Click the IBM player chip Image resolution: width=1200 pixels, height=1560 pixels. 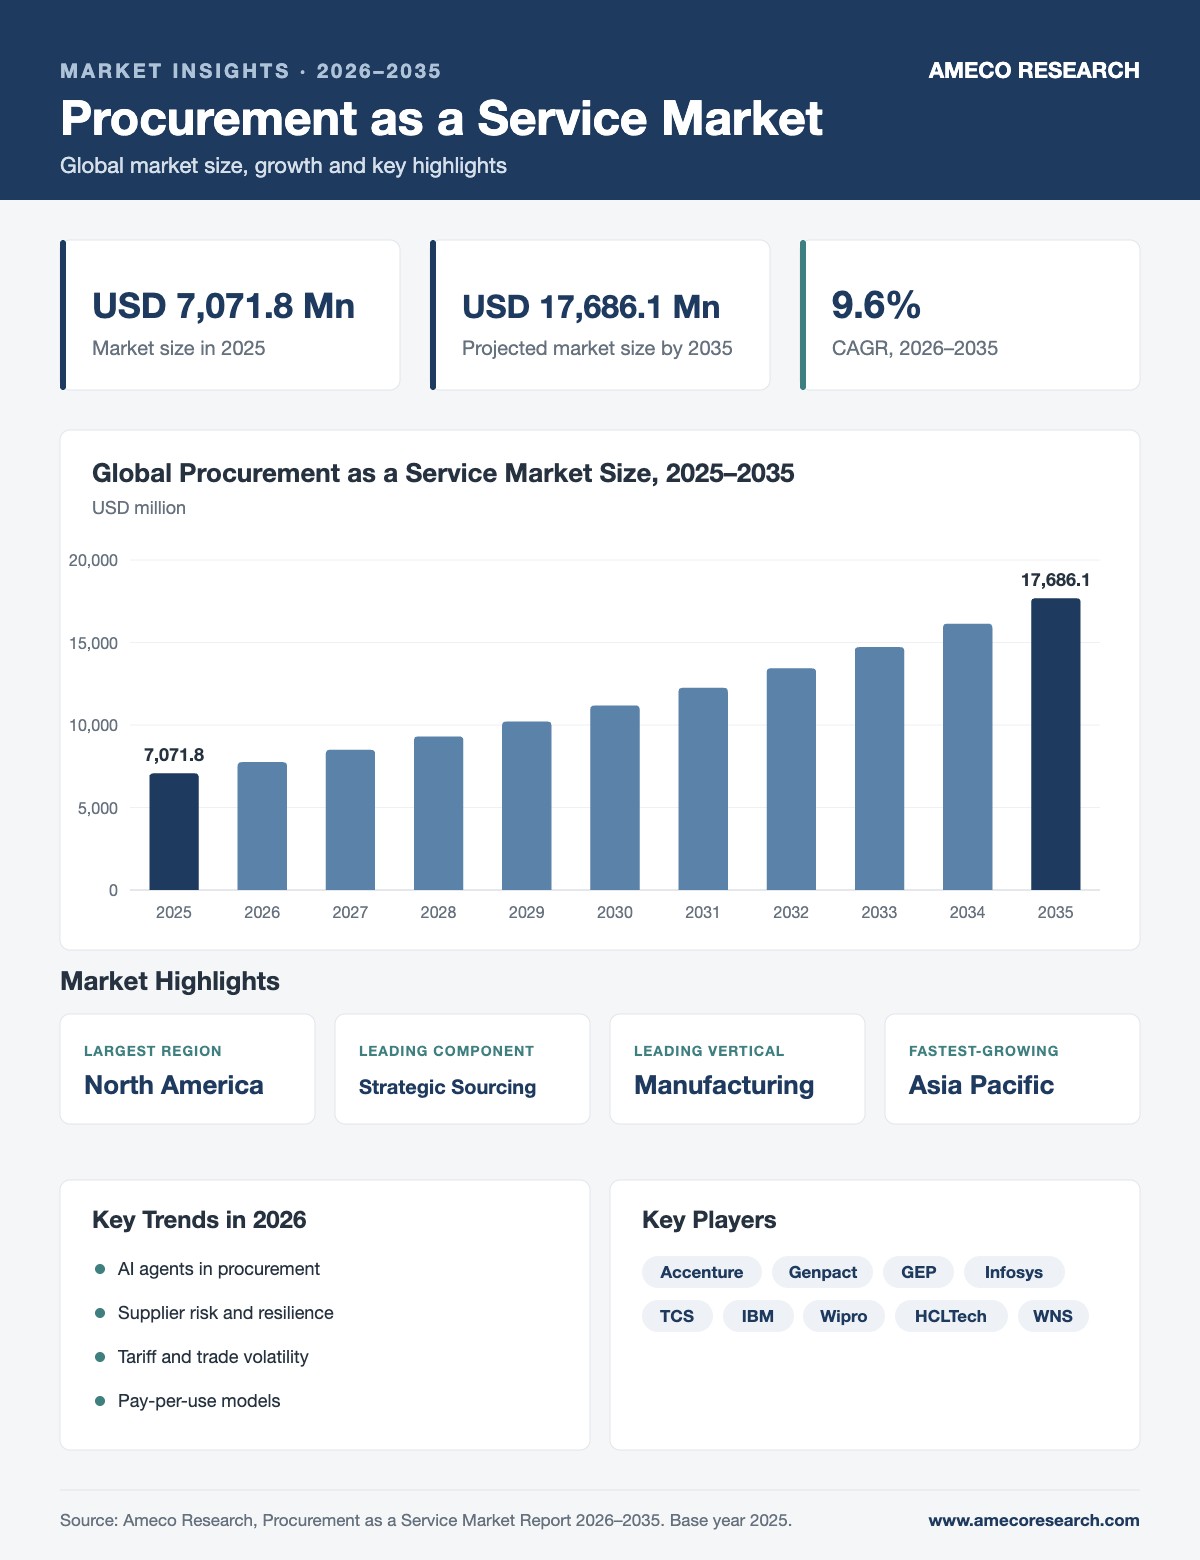click(x=758, y=1316)
